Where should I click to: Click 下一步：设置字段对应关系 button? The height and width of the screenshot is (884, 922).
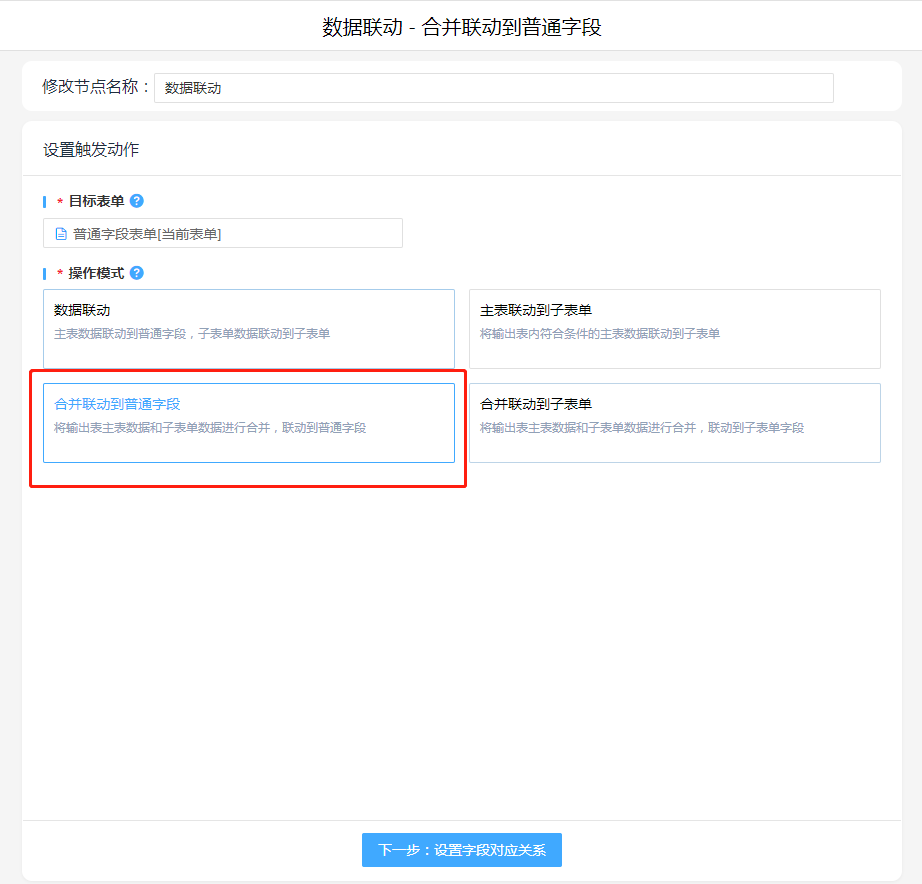coord(461,850)
